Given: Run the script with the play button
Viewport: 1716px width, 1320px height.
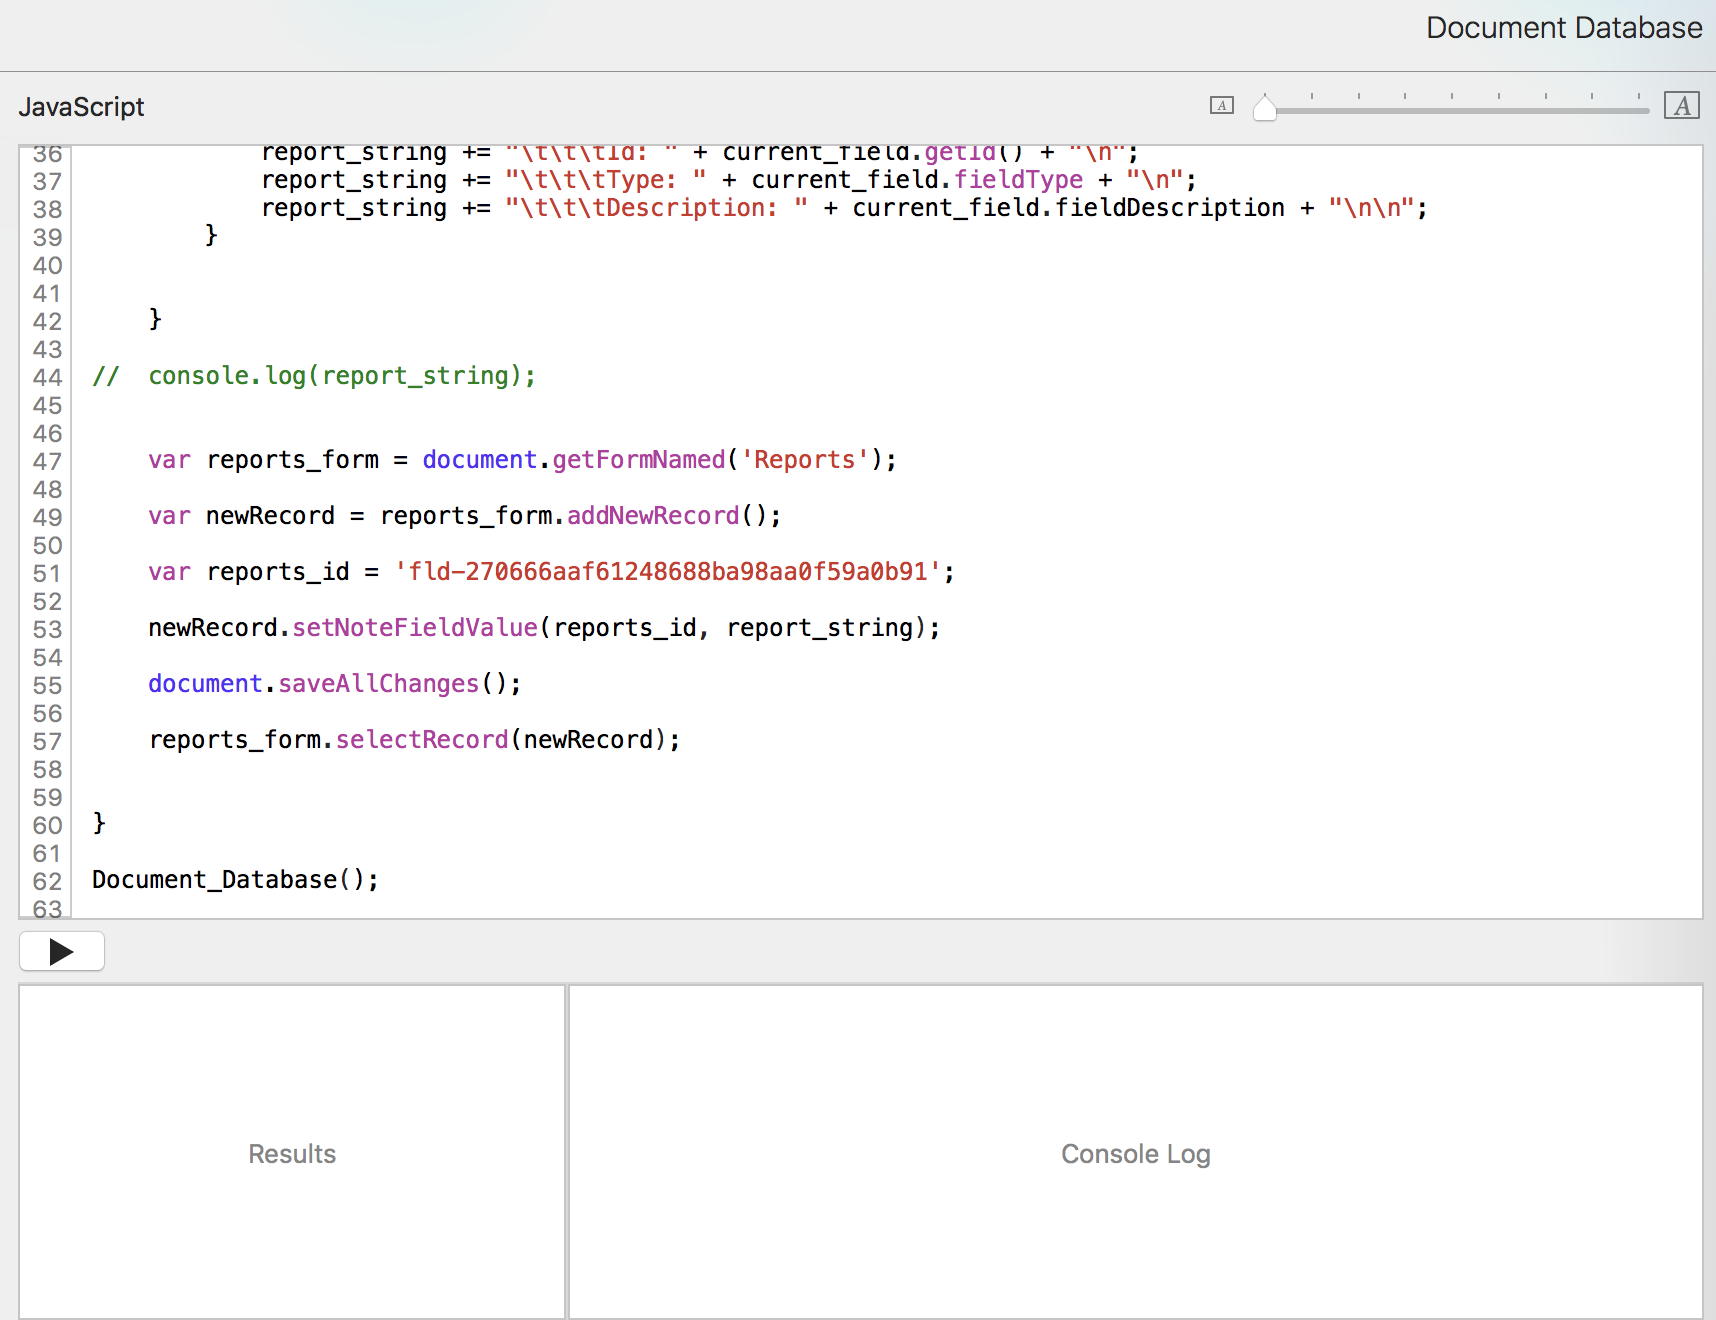Looking at the screenshot, I should pos(61,951).
